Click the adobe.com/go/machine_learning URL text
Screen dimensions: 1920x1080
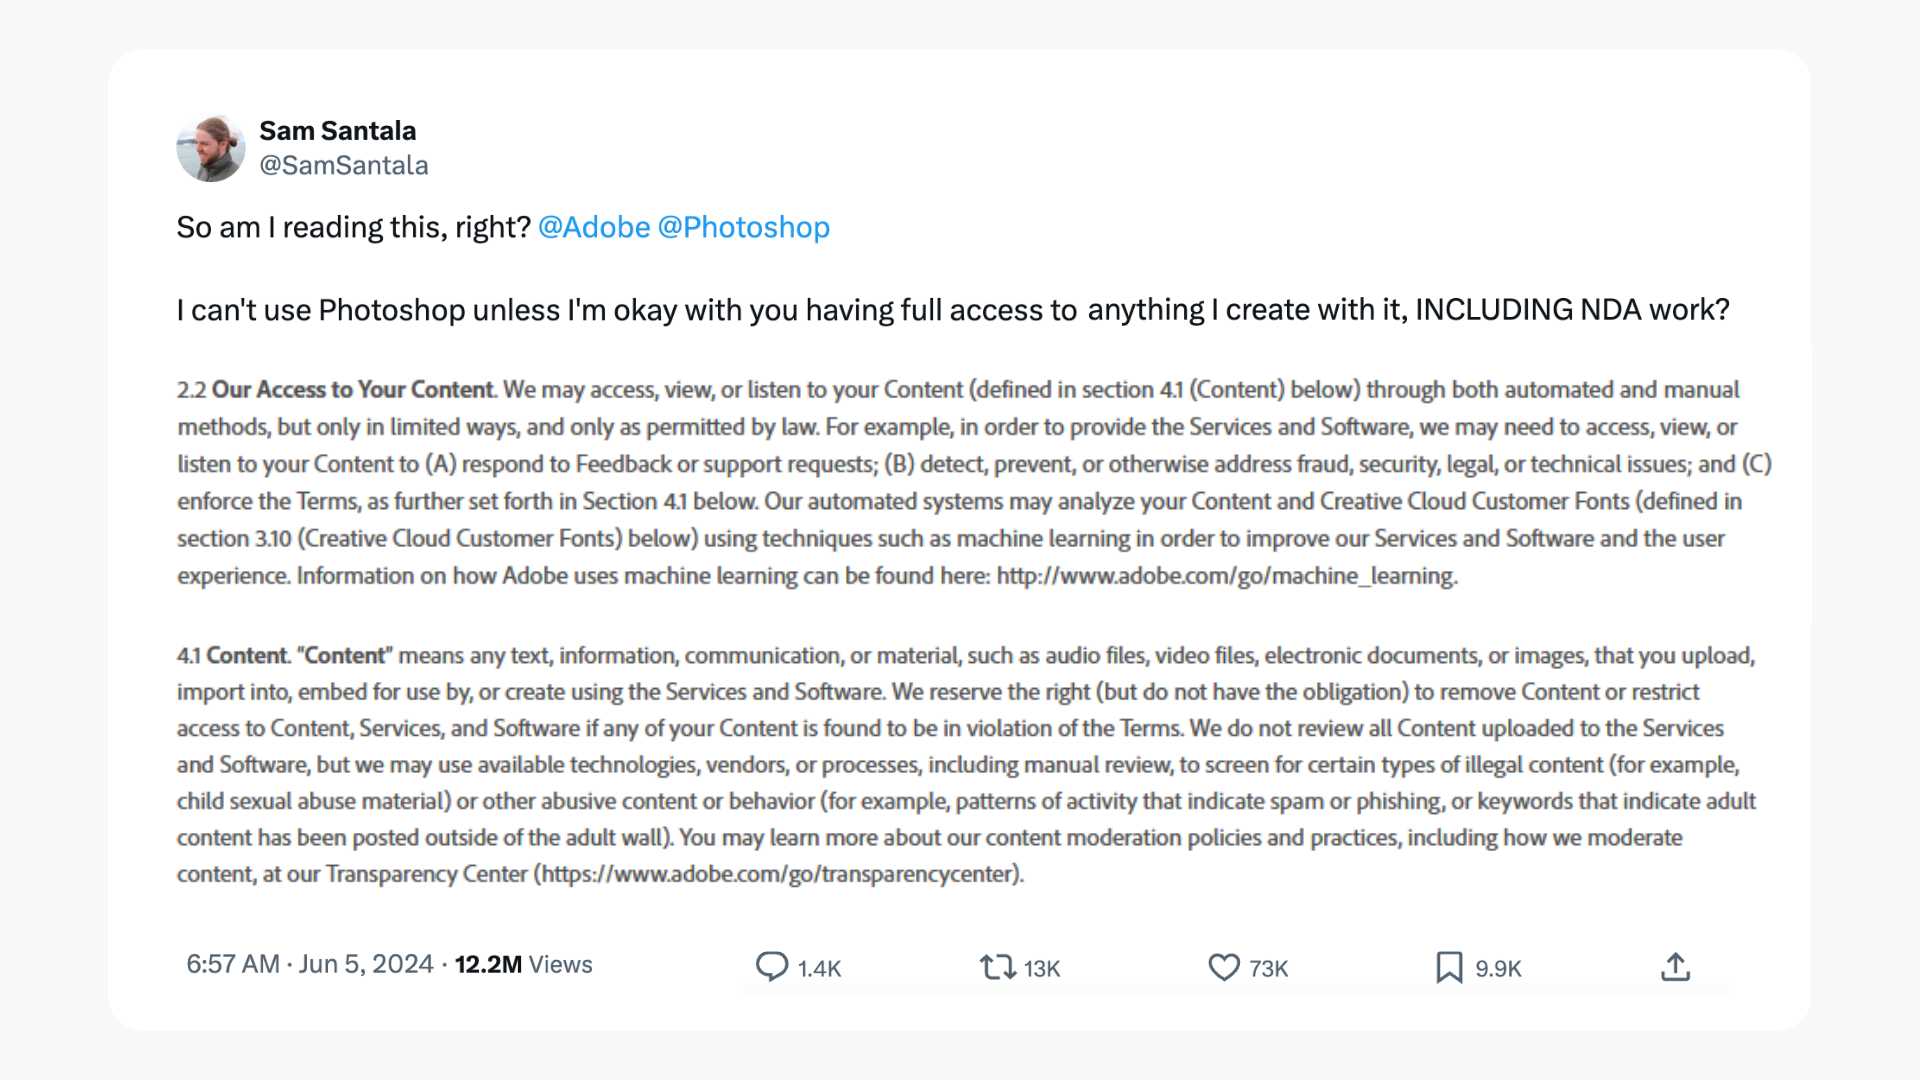1226,576
